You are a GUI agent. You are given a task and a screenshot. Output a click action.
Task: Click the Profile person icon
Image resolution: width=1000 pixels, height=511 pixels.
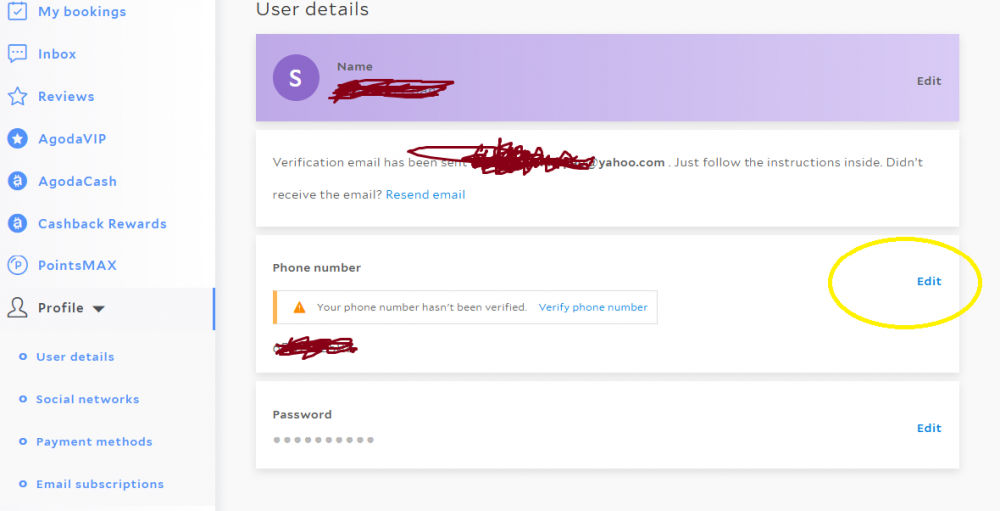[17, 307]
